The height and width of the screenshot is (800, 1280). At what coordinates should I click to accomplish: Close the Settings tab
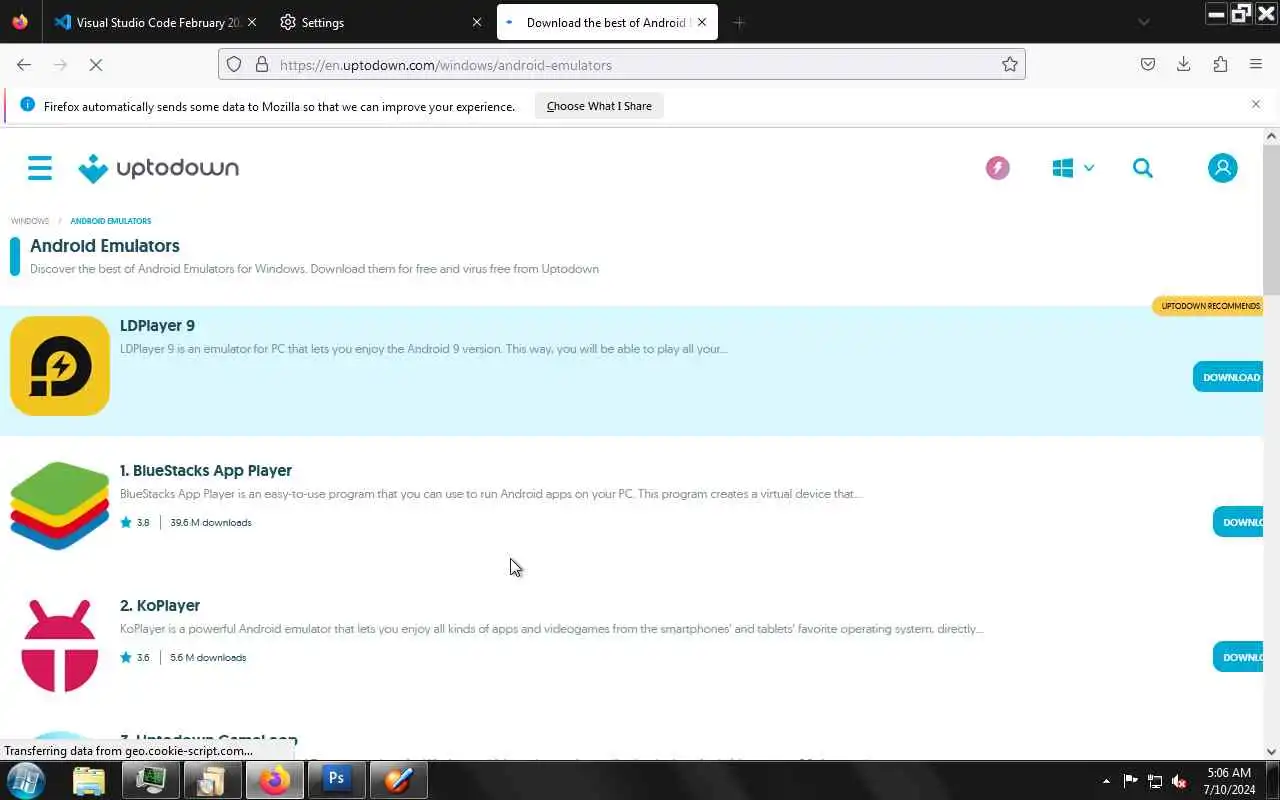click(x=477, y=22)
